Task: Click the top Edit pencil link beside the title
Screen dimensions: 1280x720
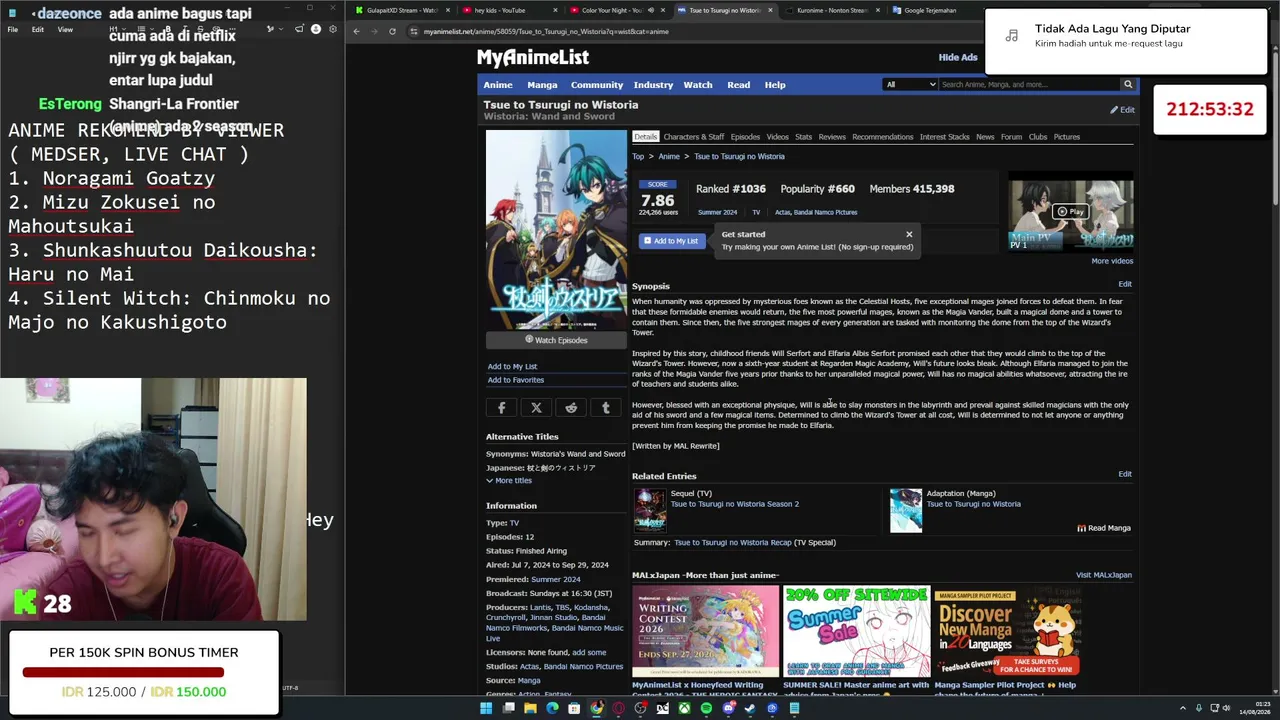Action: (x=1122, y=110)
